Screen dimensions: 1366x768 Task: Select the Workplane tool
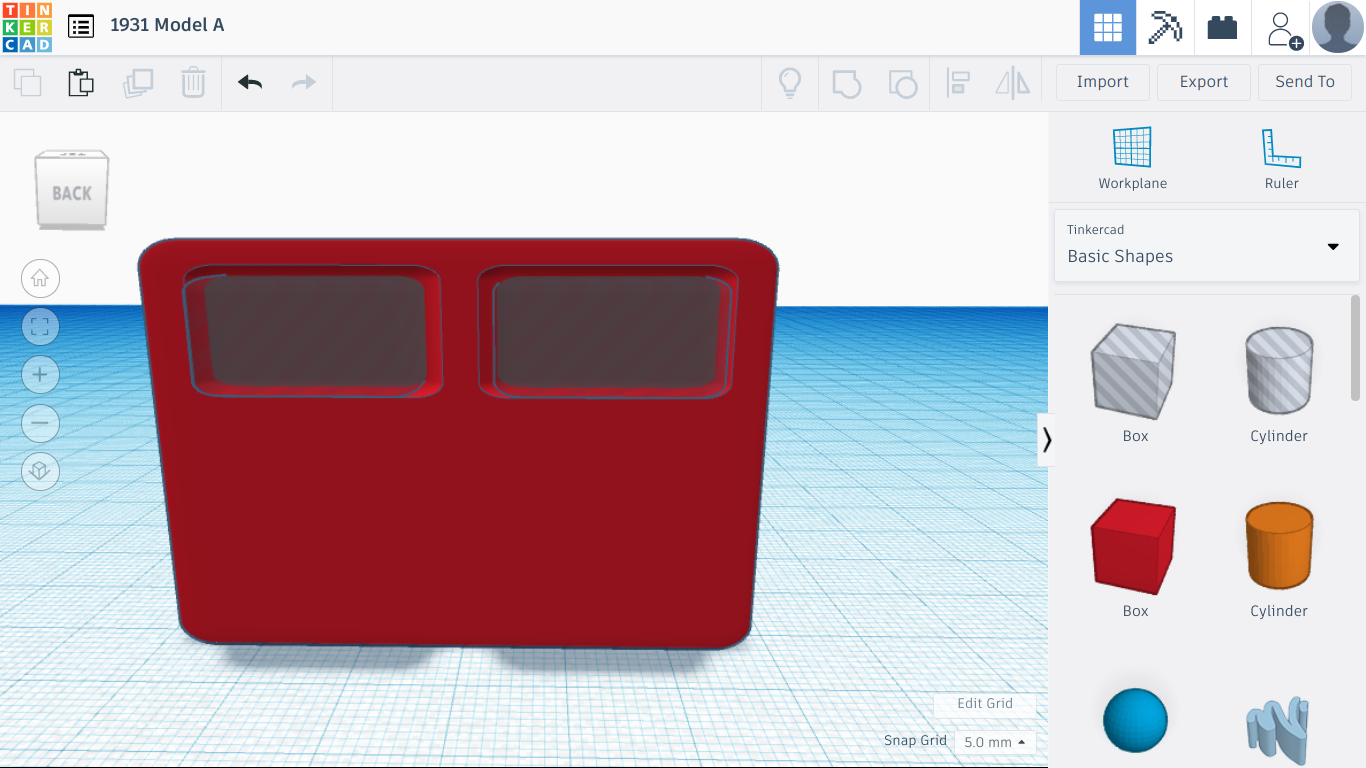pyautogui.click(x=1132, y=158)
